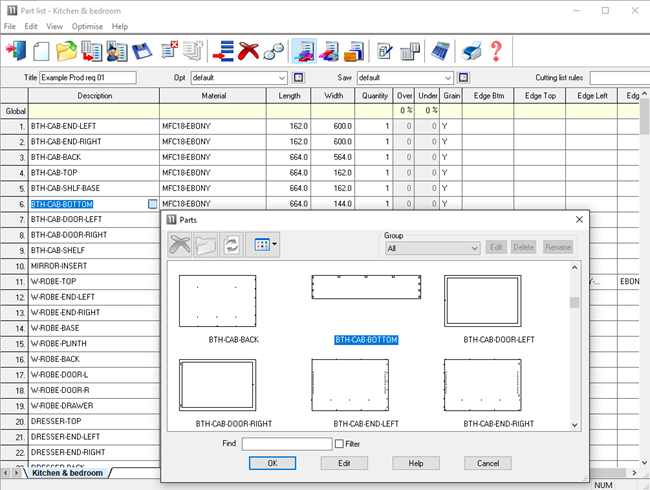
Task: Open the Group dropdown showing All
Action: click(x=432, y=247)
